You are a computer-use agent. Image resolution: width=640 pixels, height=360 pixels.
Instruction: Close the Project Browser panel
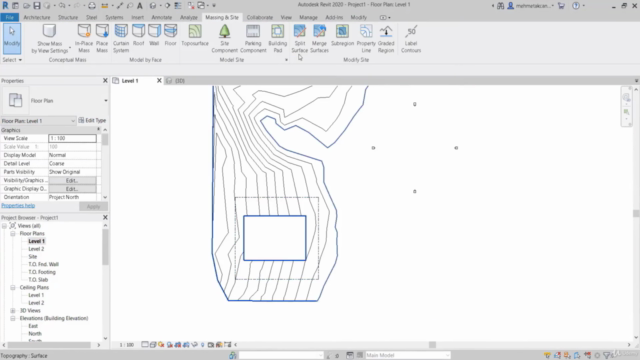(105, 218)
